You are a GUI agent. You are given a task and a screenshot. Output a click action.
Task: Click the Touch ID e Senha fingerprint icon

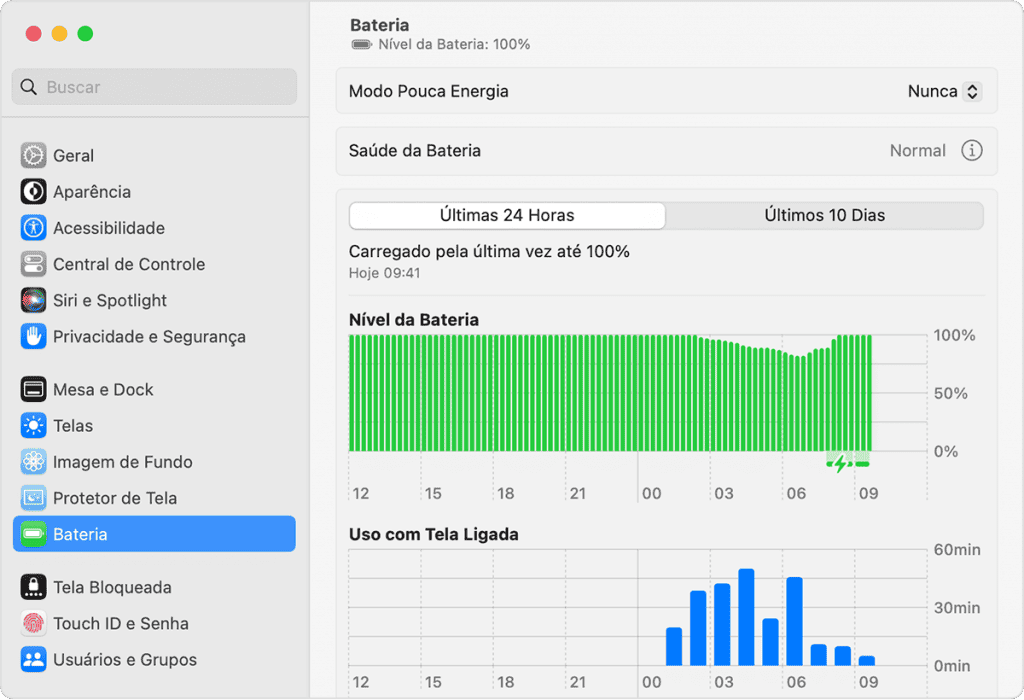click(33, 624)
